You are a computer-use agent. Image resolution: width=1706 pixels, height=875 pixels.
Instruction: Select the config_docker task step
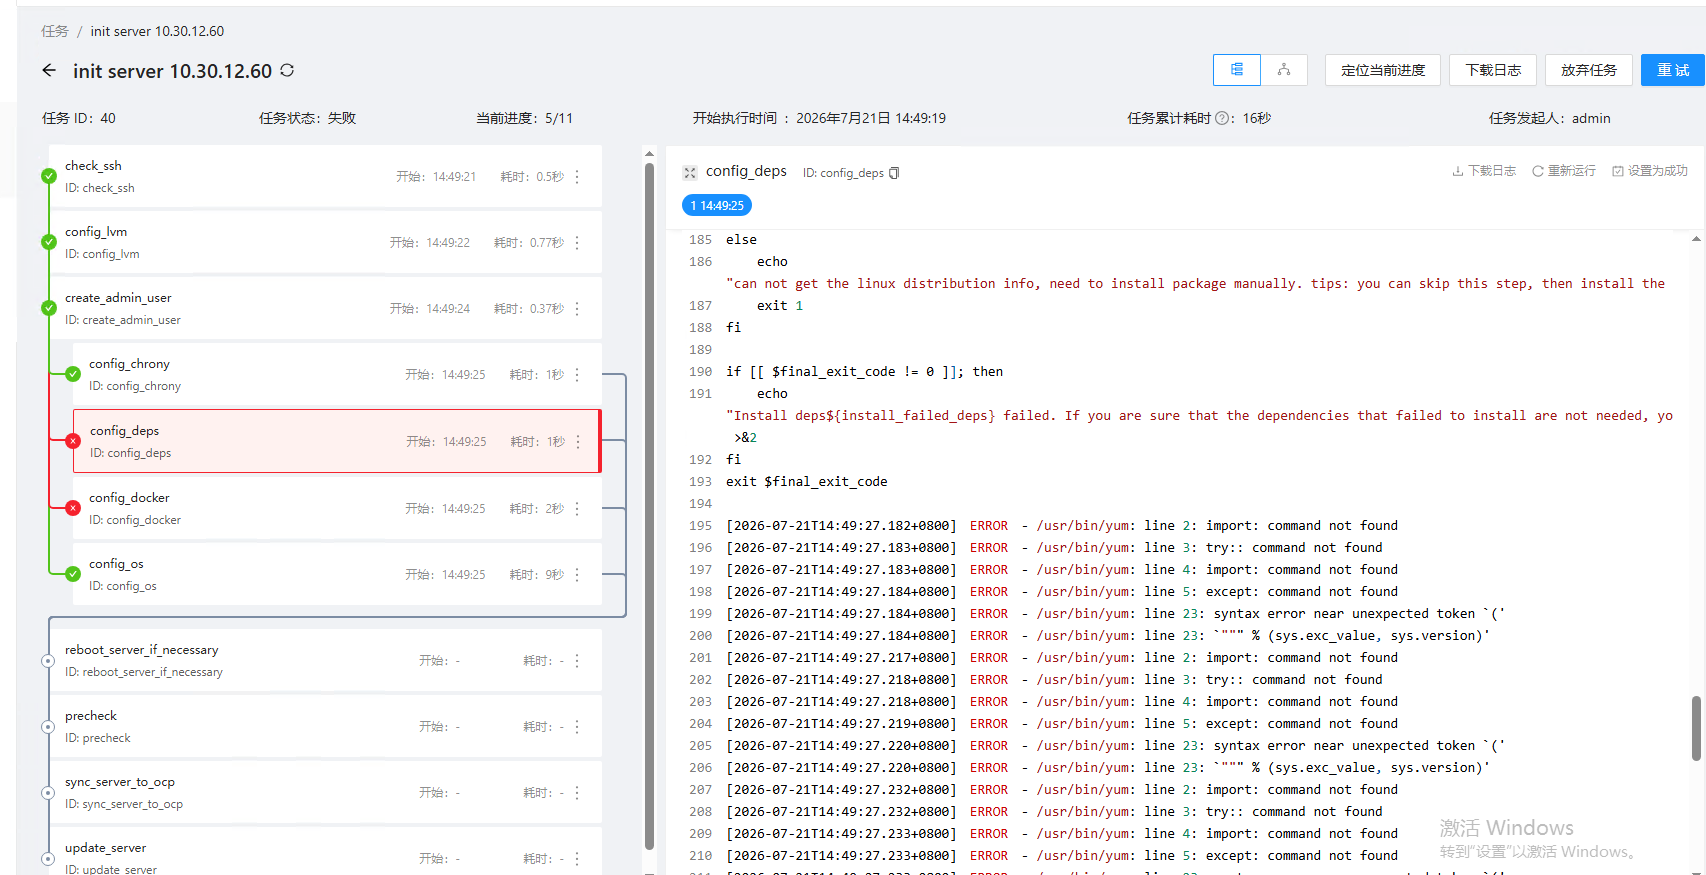click(x=337, y=508)
